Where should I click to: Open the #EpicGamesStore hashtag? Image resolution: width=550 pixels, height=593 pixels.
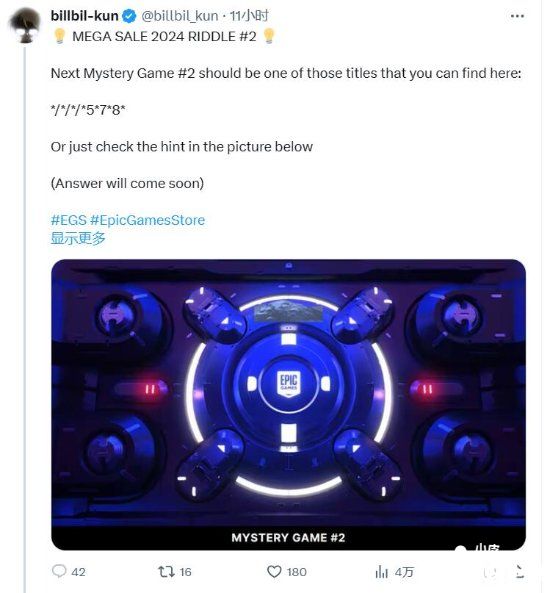148,220
